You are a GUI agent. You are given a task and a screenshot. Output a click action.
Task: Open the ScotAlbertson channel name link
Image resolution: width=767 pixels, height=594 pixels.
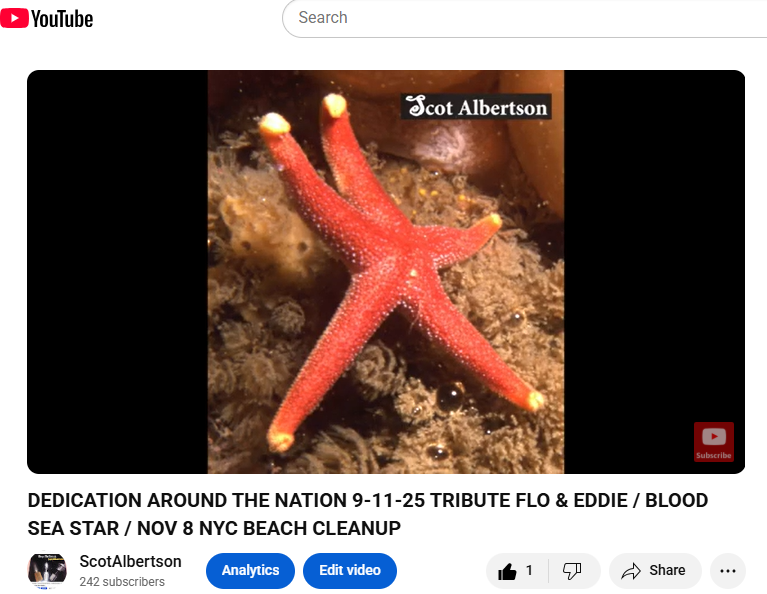pos(130,561)
